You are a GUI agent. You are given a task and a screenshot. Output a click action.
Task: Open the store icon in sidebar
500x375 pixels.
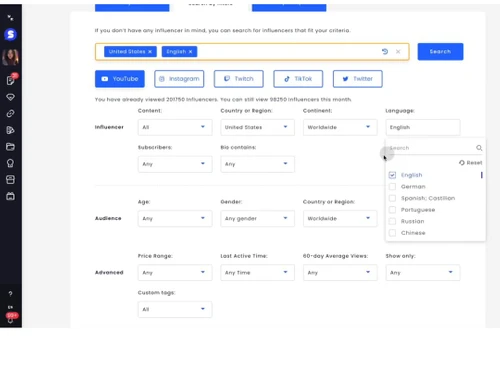10,180
